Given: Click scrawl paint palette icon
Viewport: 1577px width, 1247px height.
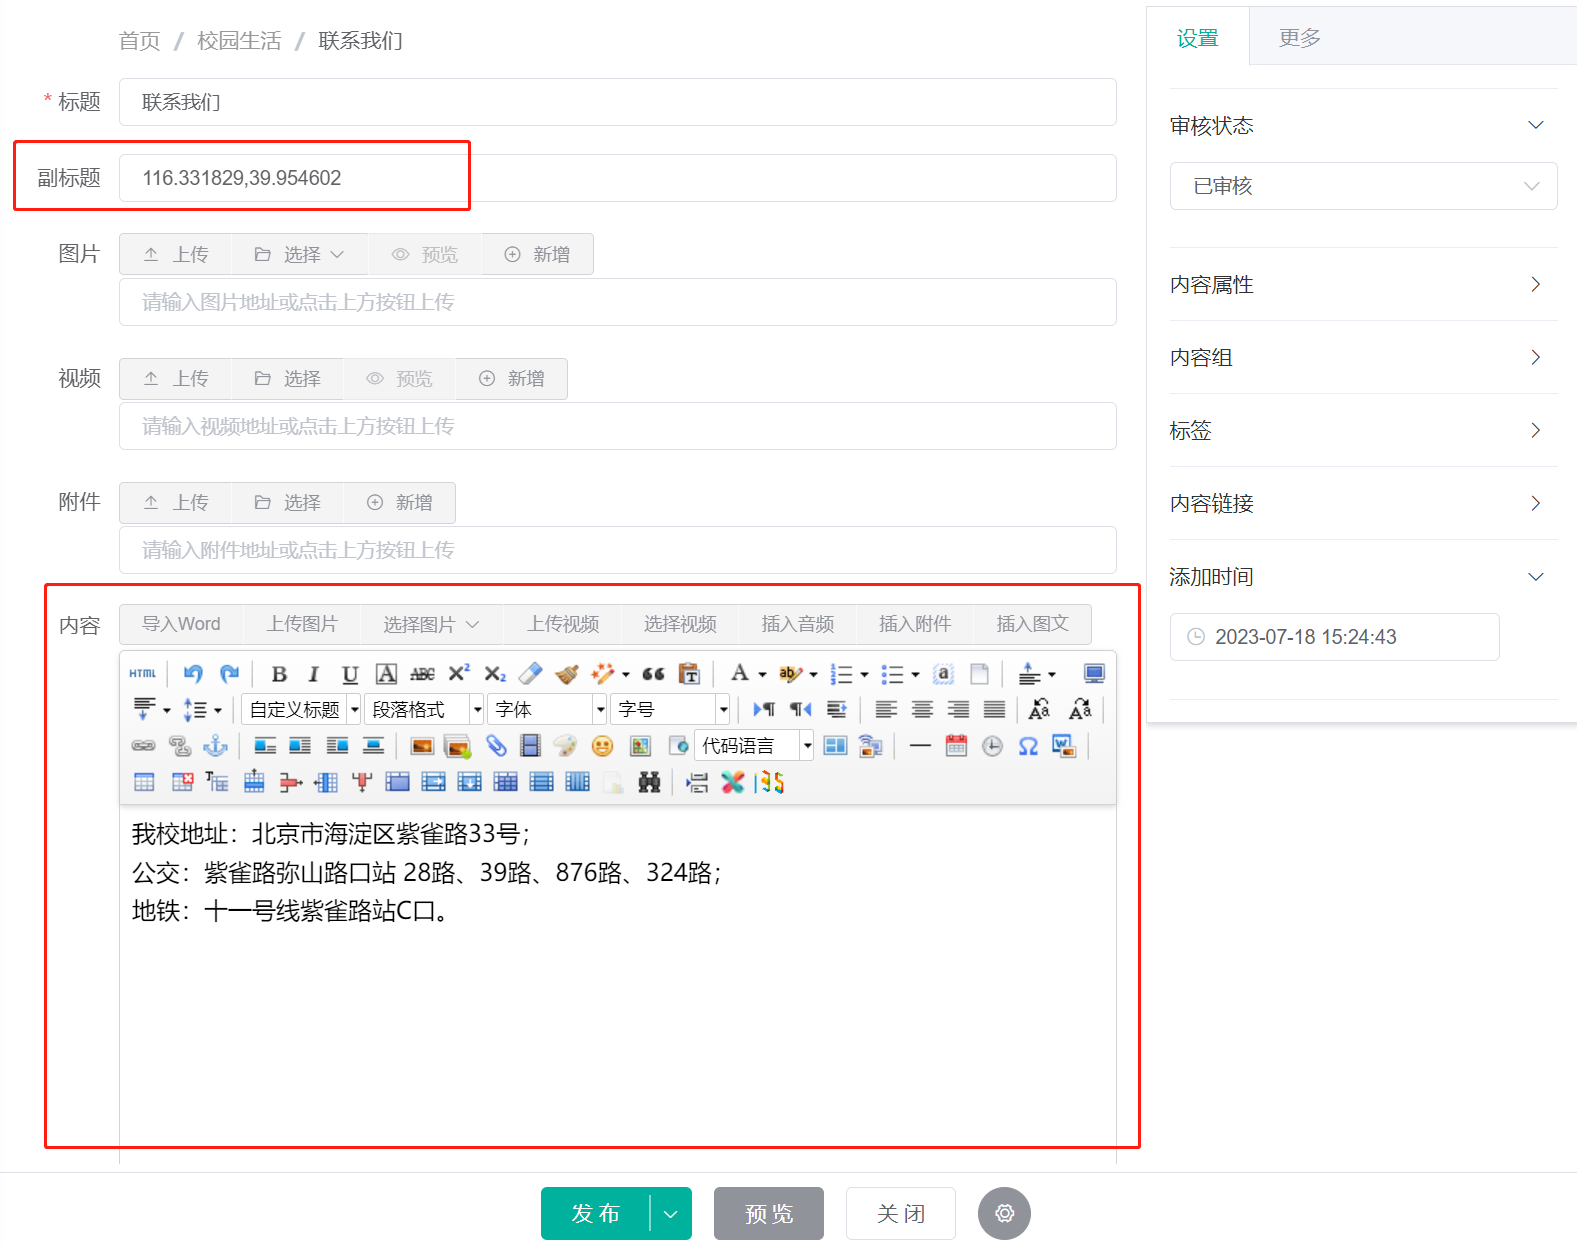Looking at the screenshot, I should [566, 746].
